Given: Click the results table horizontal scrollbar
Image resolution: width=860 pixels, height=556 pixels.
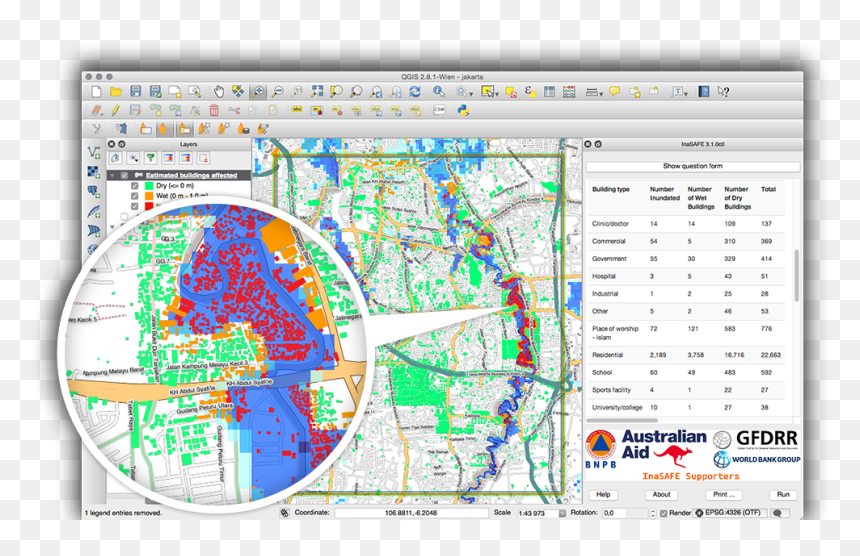Looking at the screenshot, I should [x=622, y=421].
